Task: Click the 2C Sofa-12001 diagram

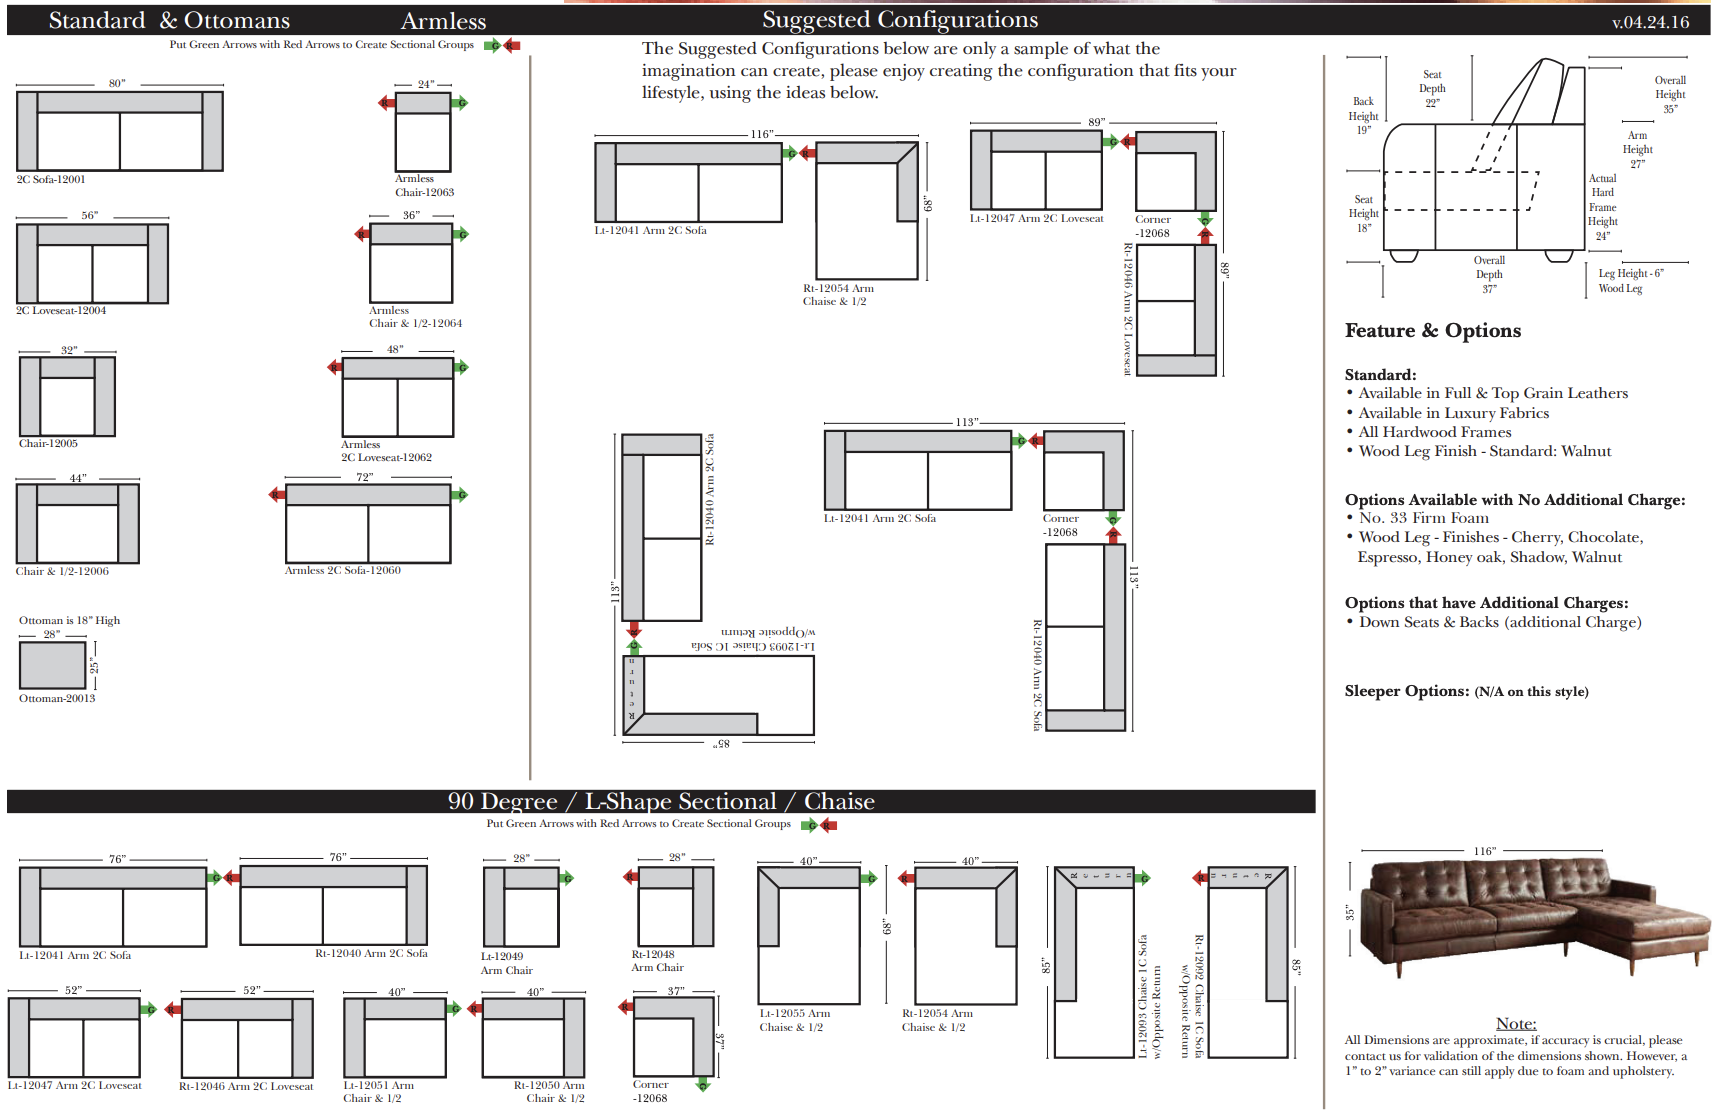Action: coord(120,131)
